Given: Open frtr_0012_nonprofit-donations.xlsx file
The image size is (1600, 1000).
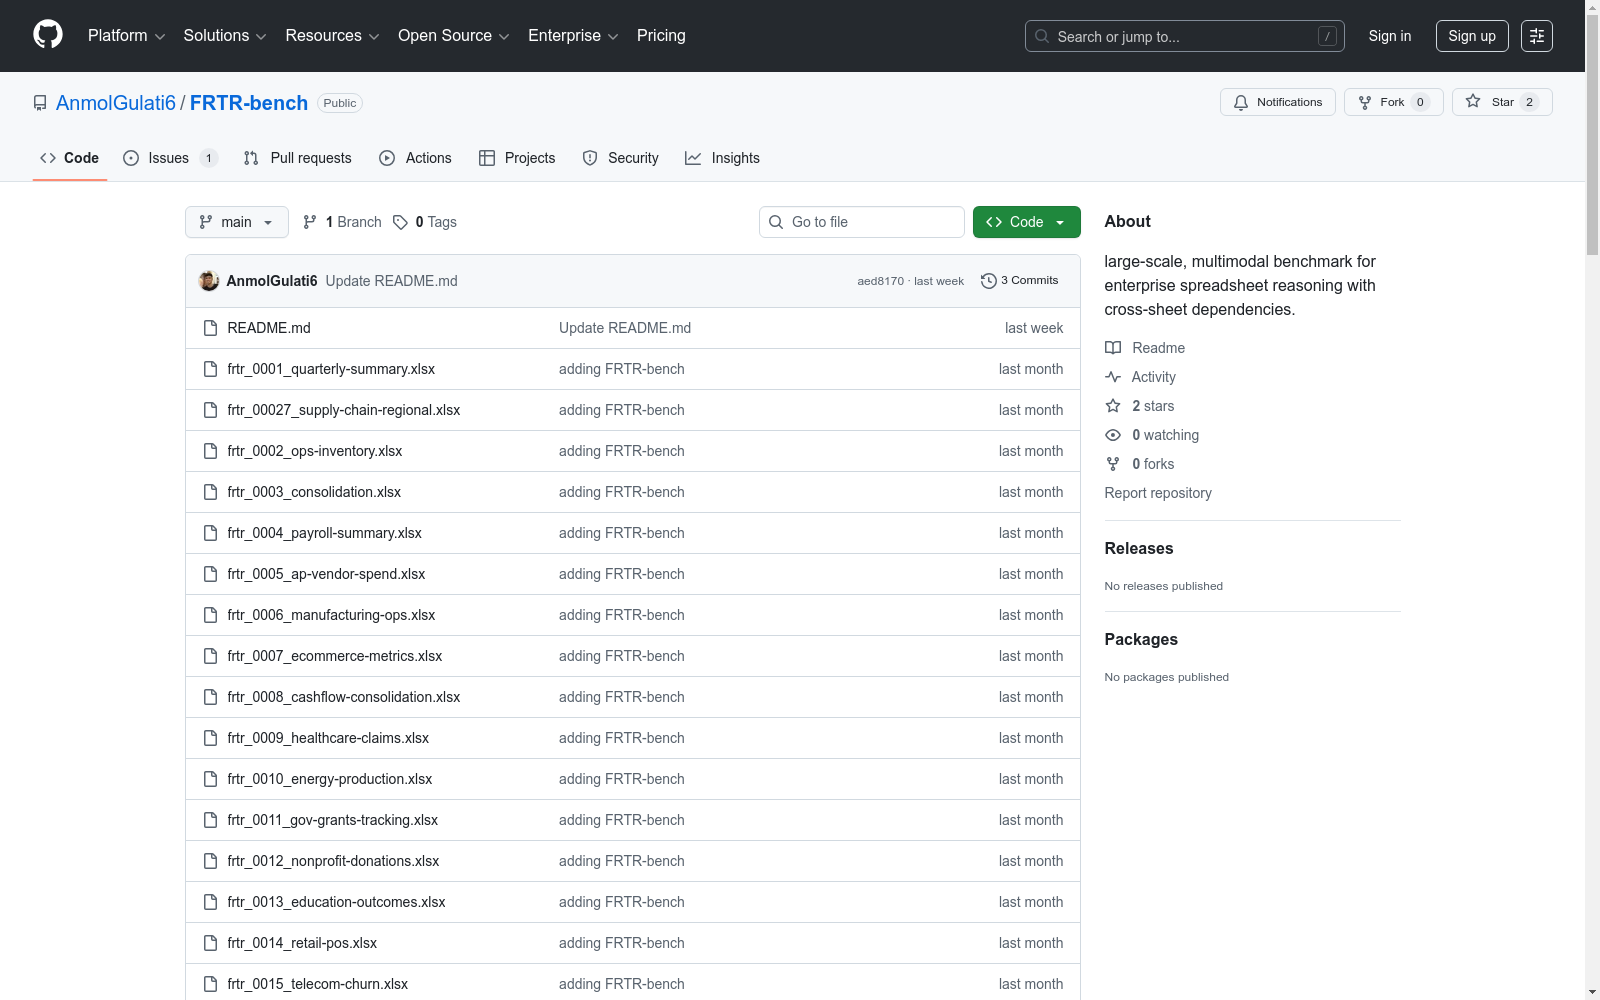Looking at the screenshot, I should [x=333, y=861].
